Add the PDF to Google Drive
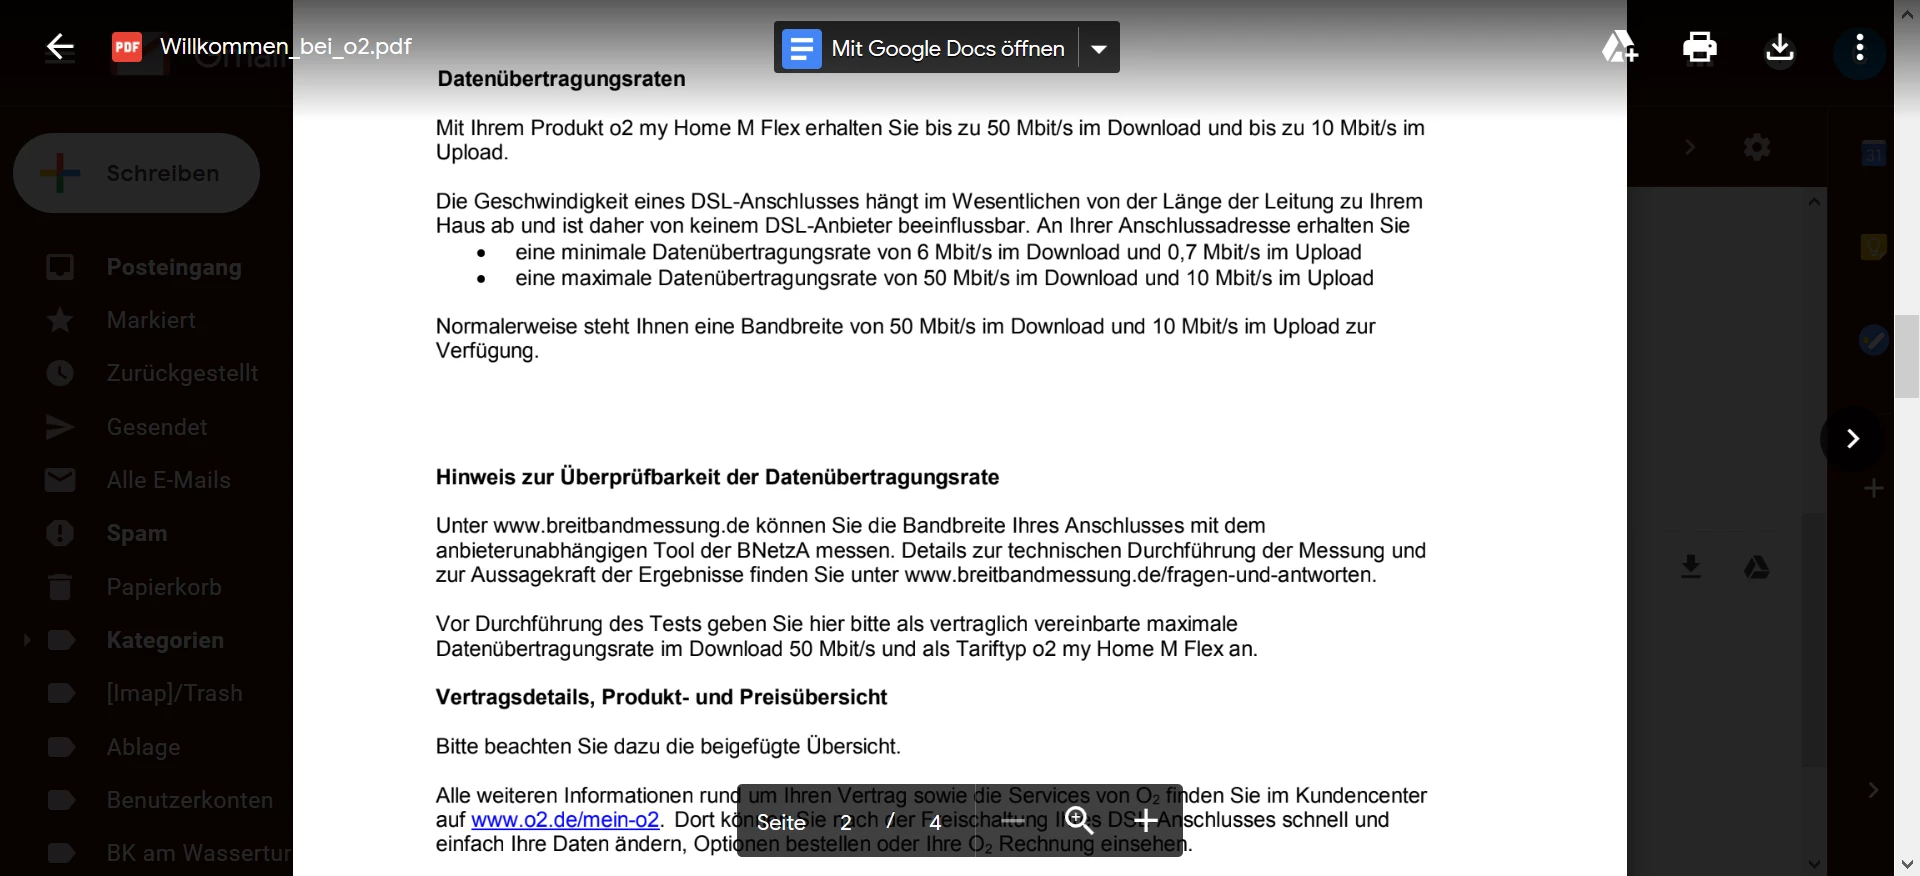 (x=1619, y=47)
